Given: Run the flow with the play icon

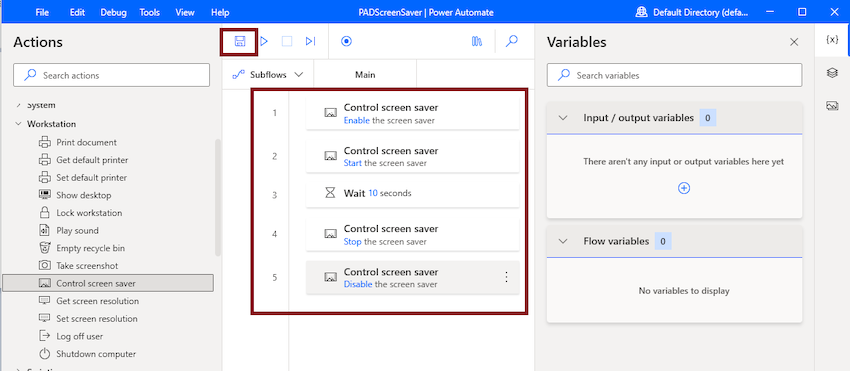Looking at the screenshot, I should coord(264,41).
